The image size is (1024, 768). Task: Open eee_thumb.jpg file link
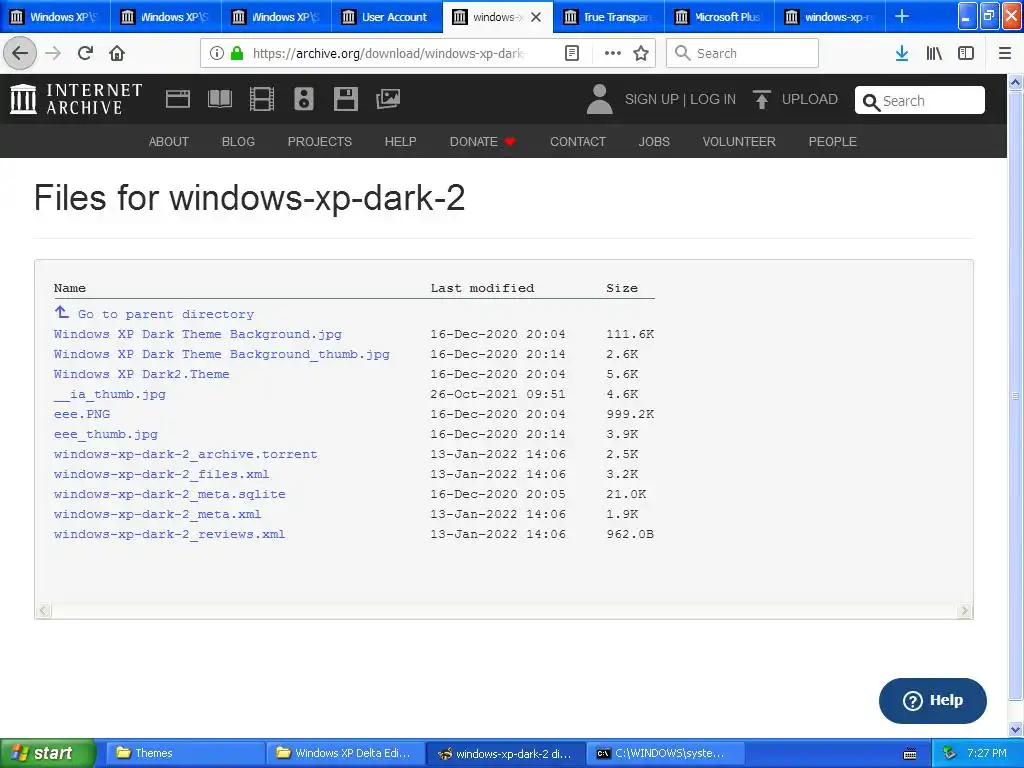(x=106, y=434)
